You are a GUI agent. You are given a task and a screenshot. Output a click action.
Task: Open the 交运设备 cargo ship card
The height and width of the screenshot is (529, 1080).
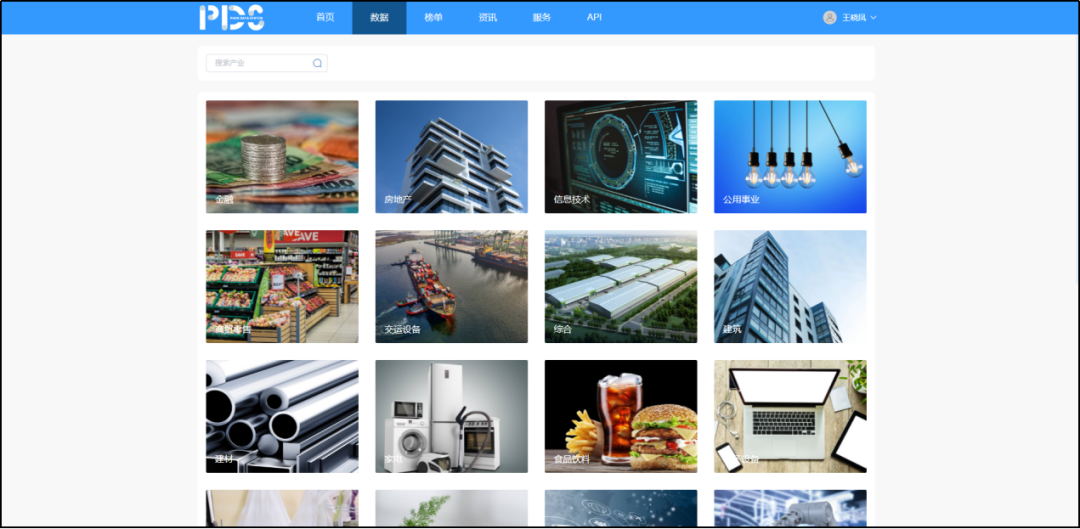click(x=451, y=287)
